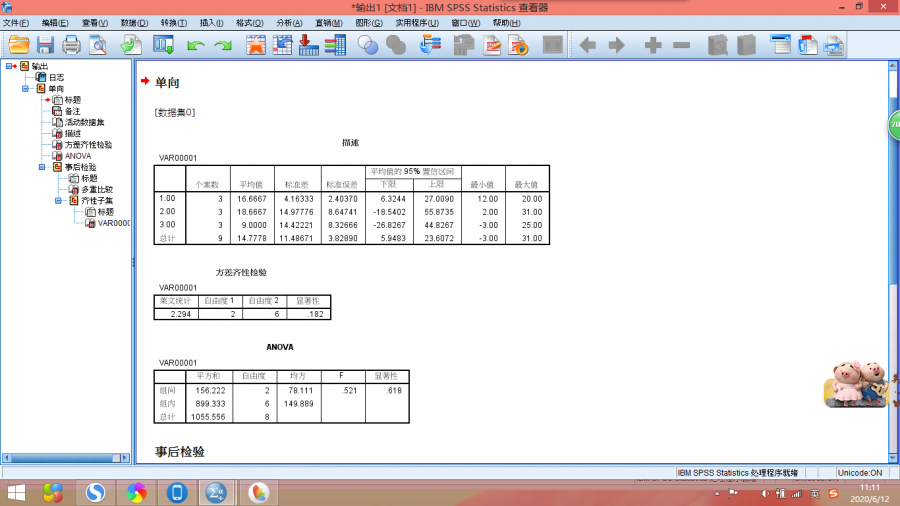Select ANOVA item in outline tree
This screenshot has height=506, width=900.
[x=77, y=156]
